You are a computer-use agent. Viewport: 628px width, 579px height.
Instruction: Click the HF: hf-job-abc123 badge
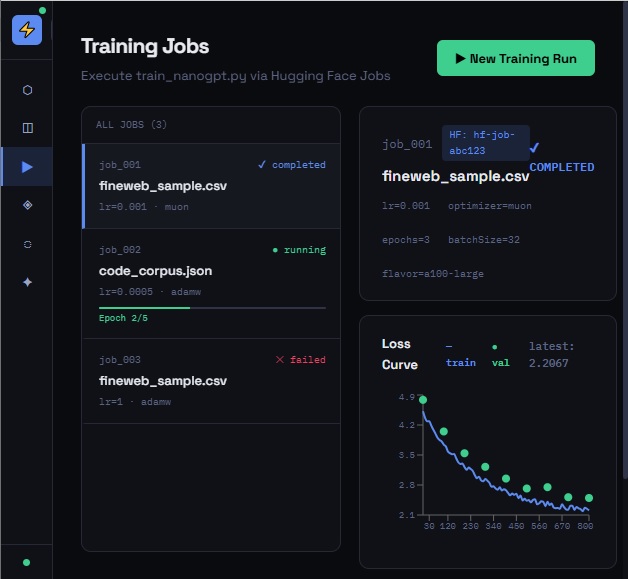[x=483, y=143]
